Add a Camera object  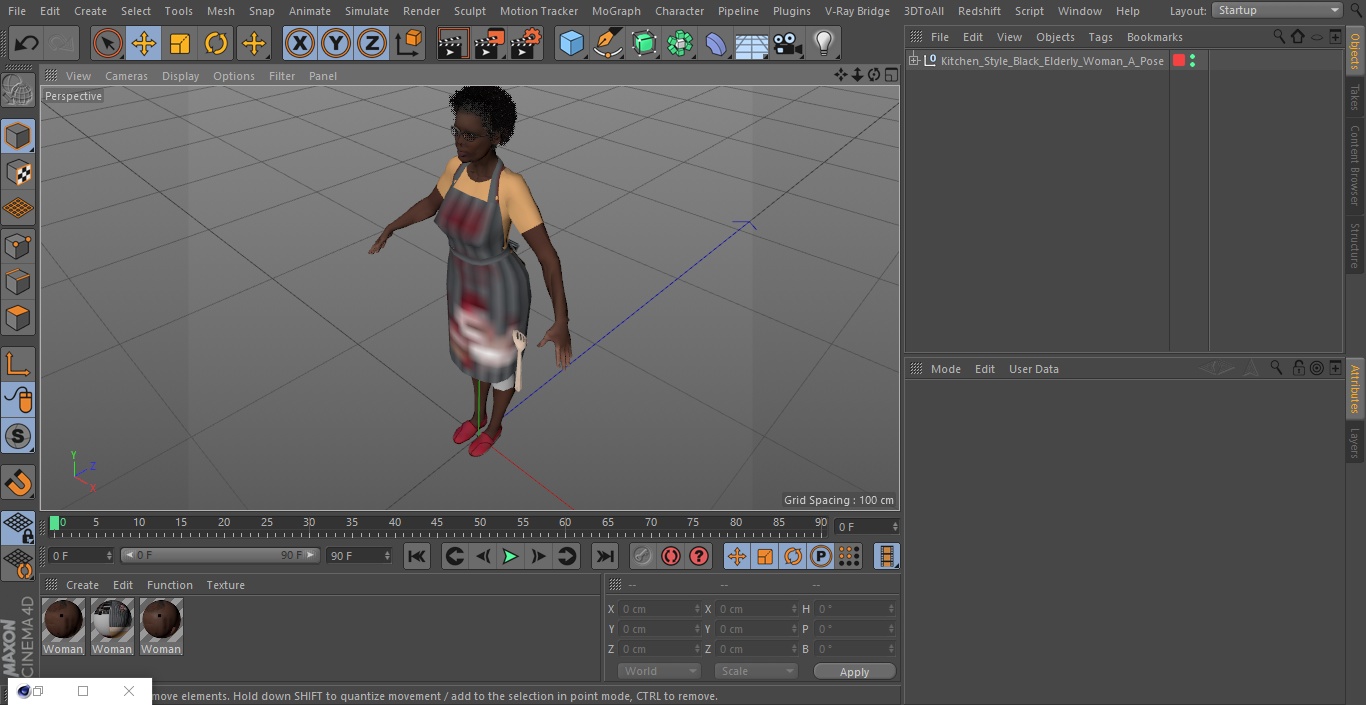(x=788, y=43)
